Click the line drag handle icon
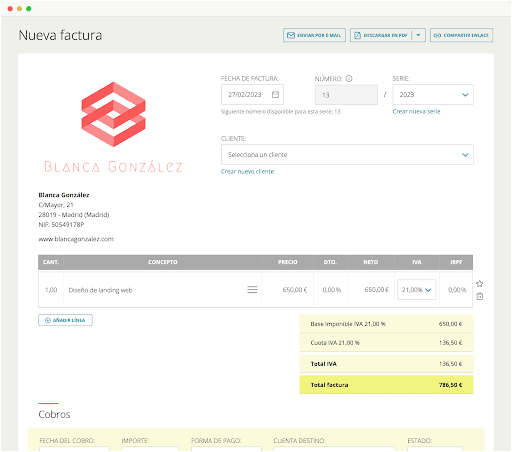This screenshot has height=452, width=512. [252, 290]
